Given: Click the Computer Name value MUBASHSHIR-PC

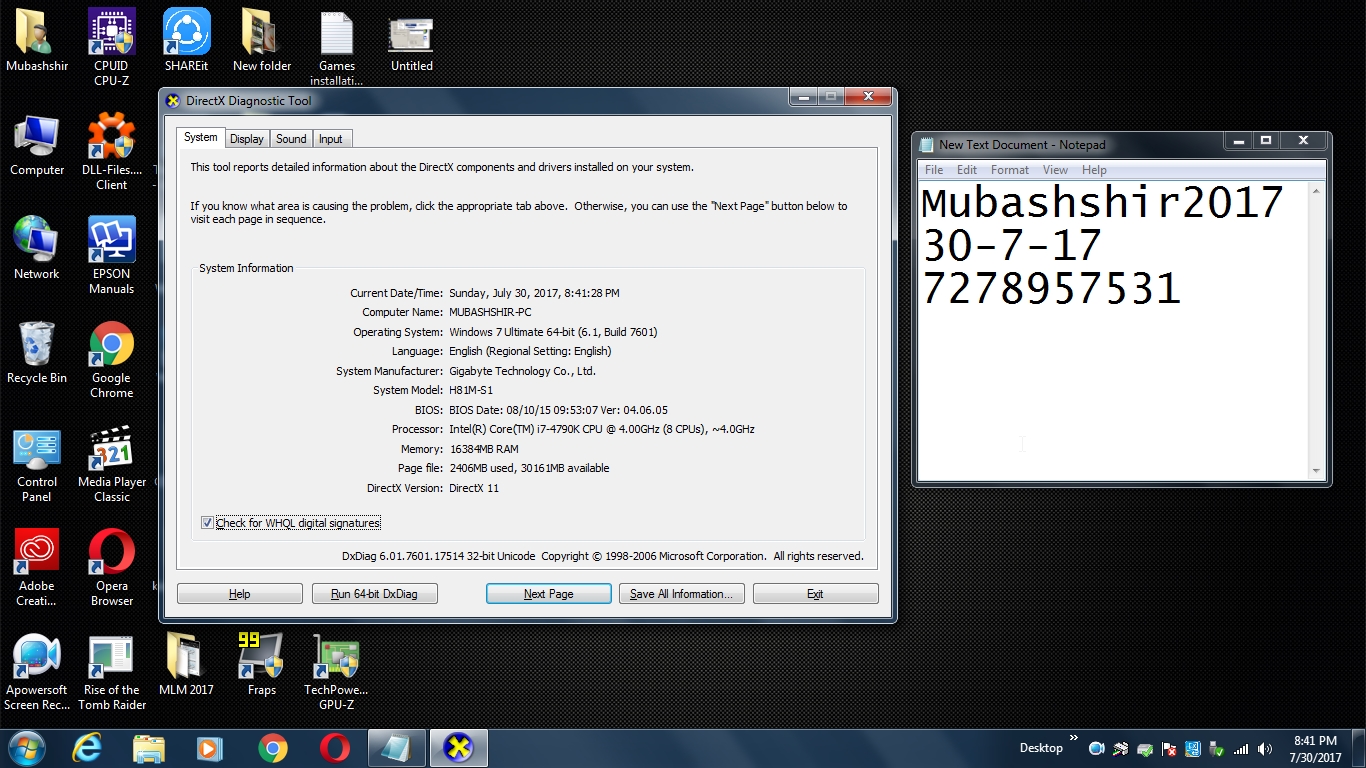Looking at the screenshot, I should tap(490, 312).
